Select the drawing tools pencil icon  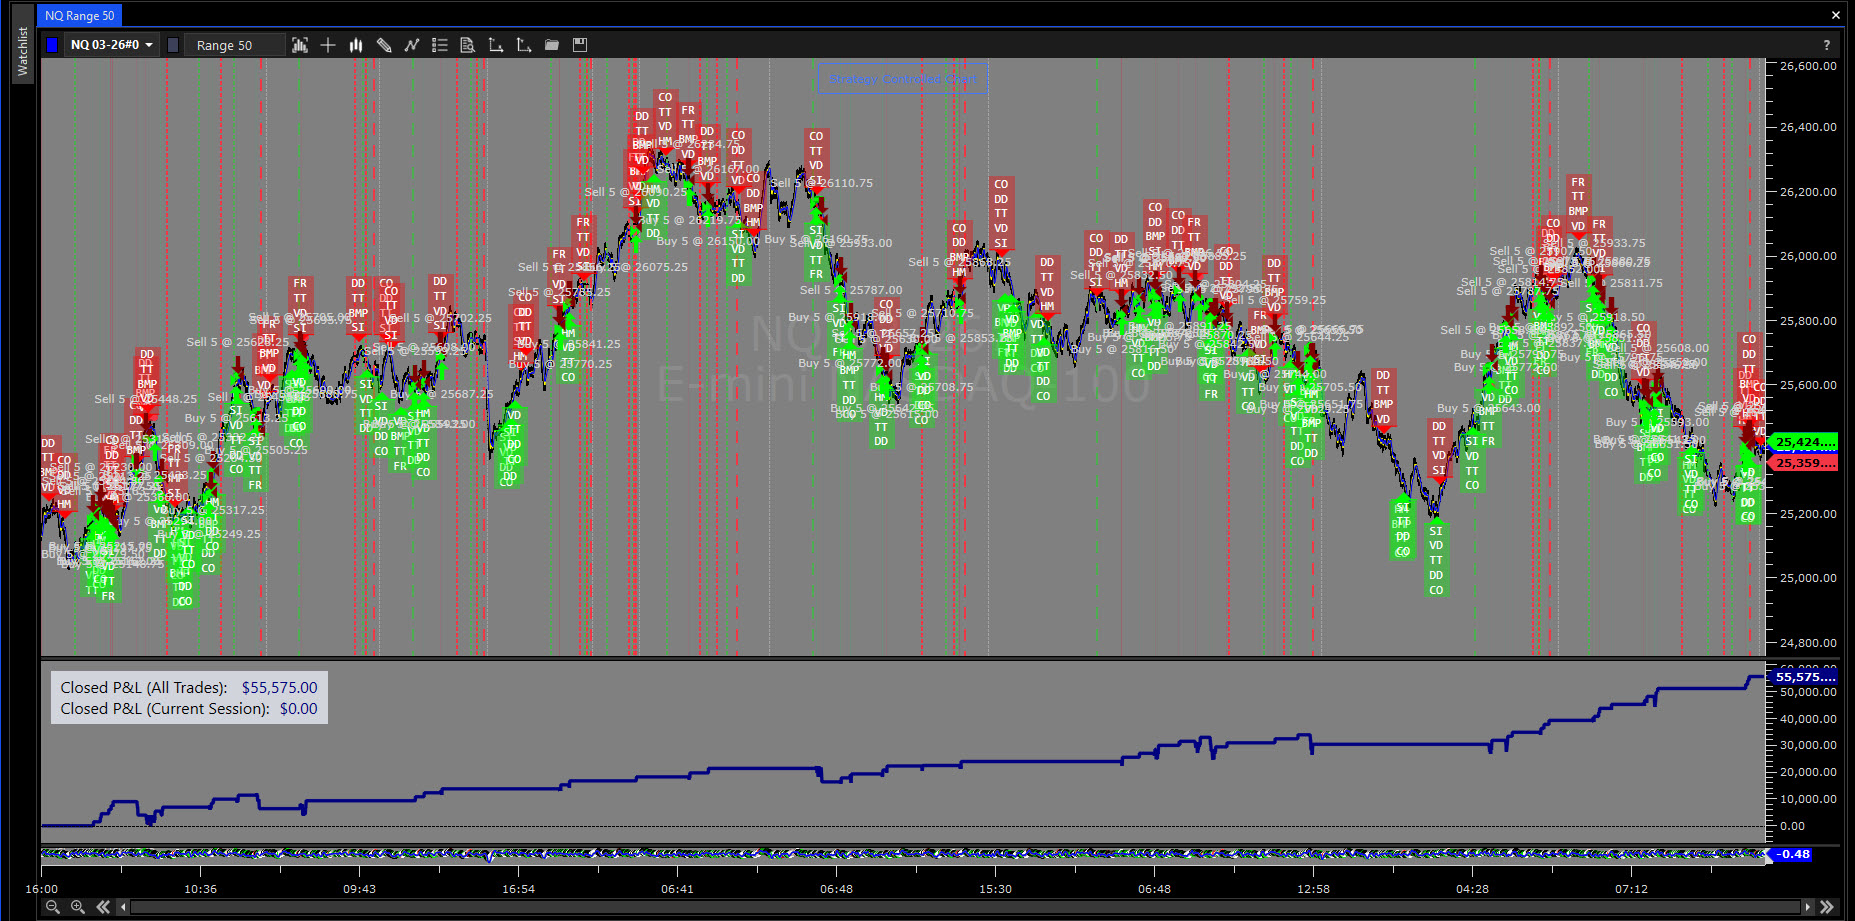click(384, 45)
